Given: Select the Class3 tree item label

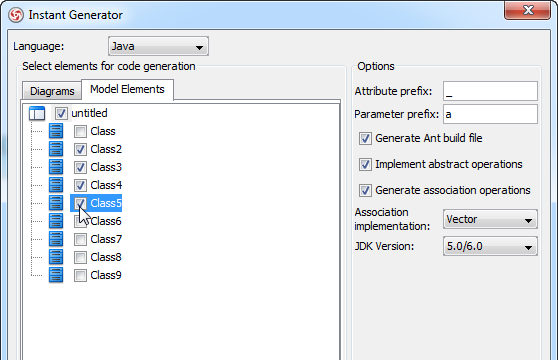Looking at the screenshot, I should pos(106,167).
